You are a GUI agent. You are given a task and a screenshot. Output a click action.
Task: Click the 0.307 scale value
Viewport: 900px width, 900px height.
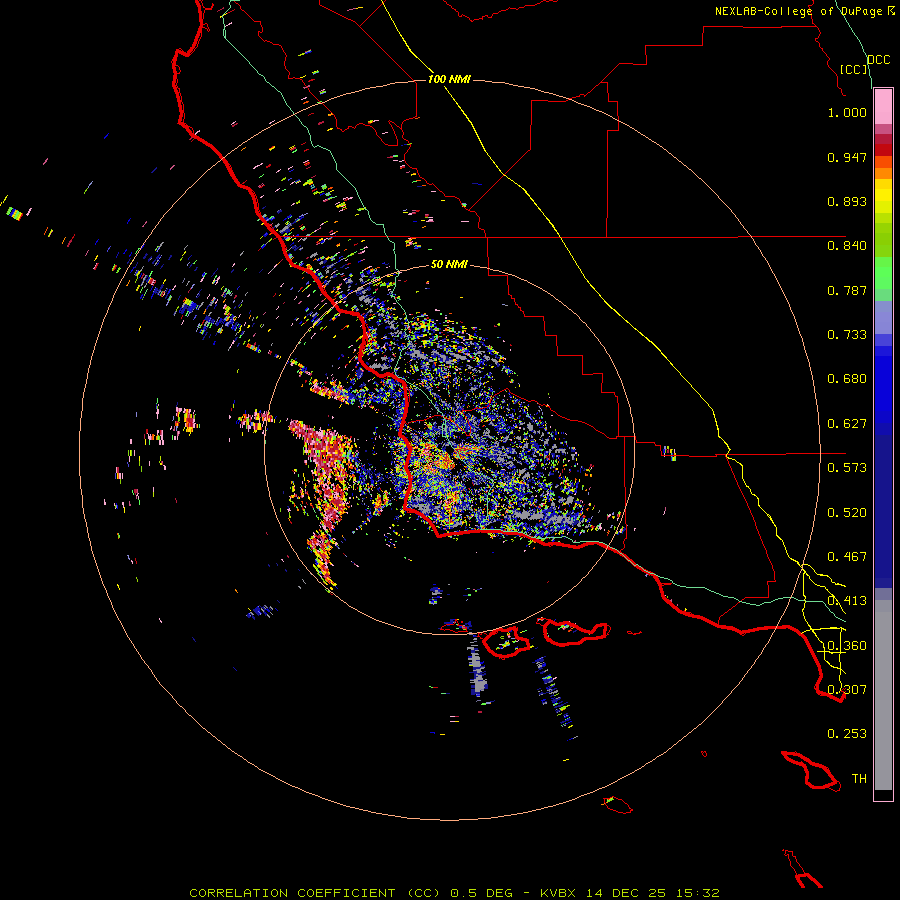847,689
